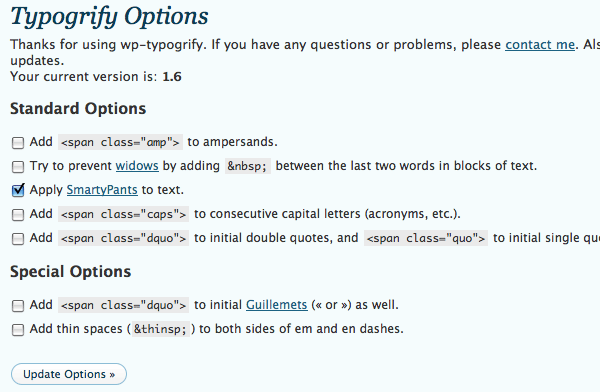Check the initial double quotes dquo option
Image resolution: width=600 pixels, height=392 pixels.
coord(18,239)
